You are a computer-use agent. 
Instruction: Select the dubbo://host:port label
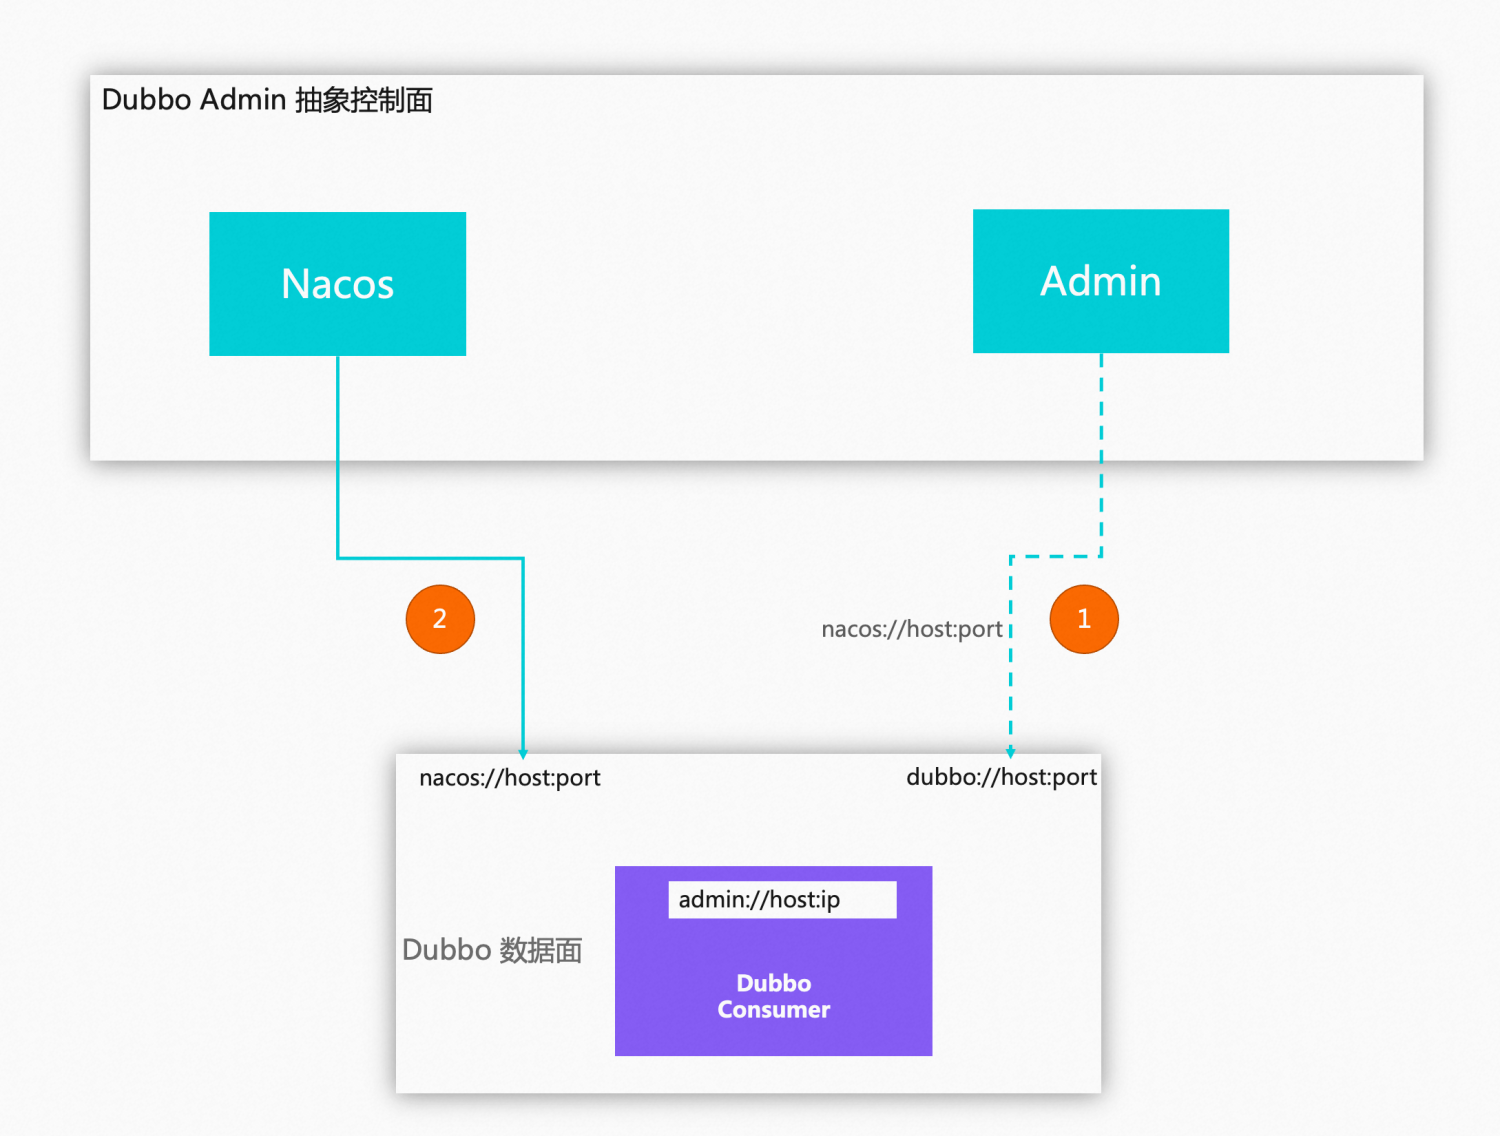pyautogui.click(x=1001, y=777)
